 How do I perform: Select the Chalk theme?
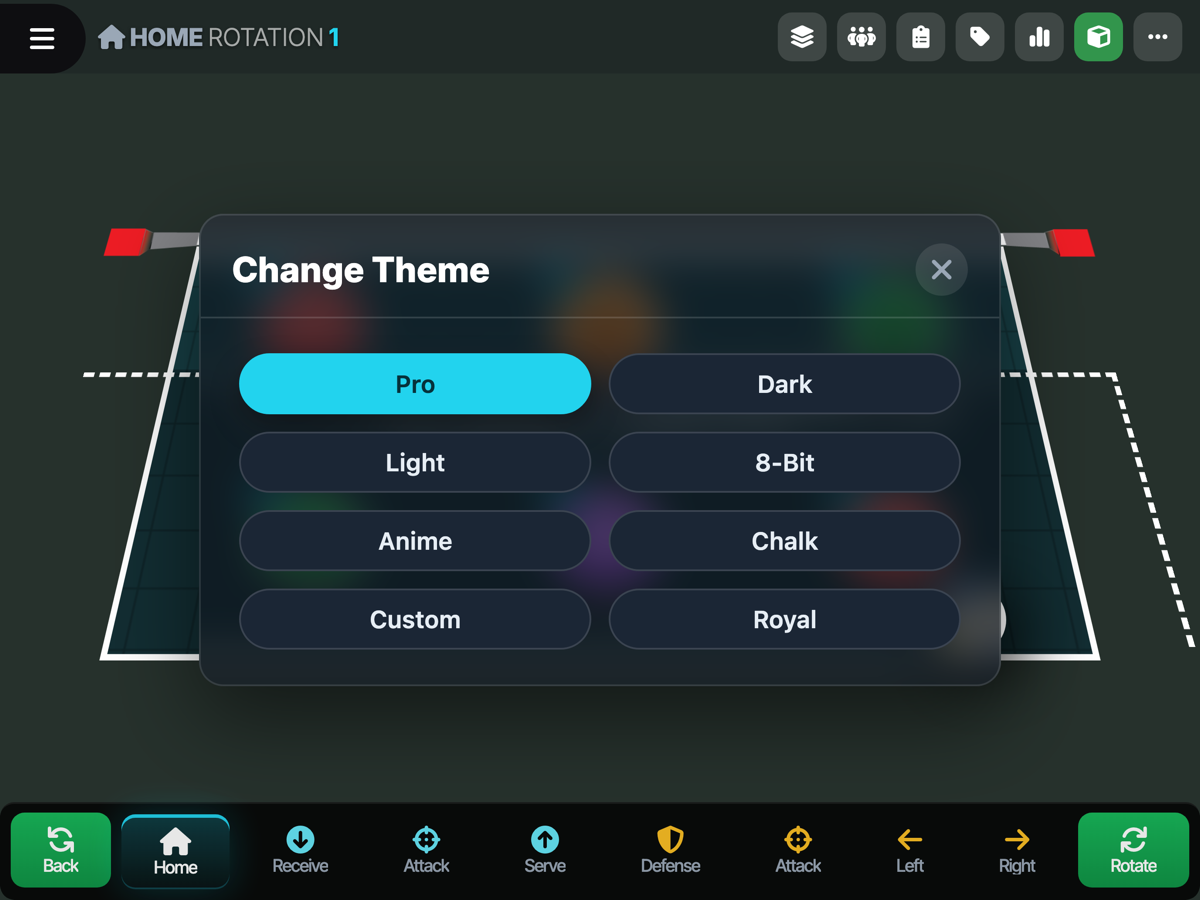click(785, 541)
